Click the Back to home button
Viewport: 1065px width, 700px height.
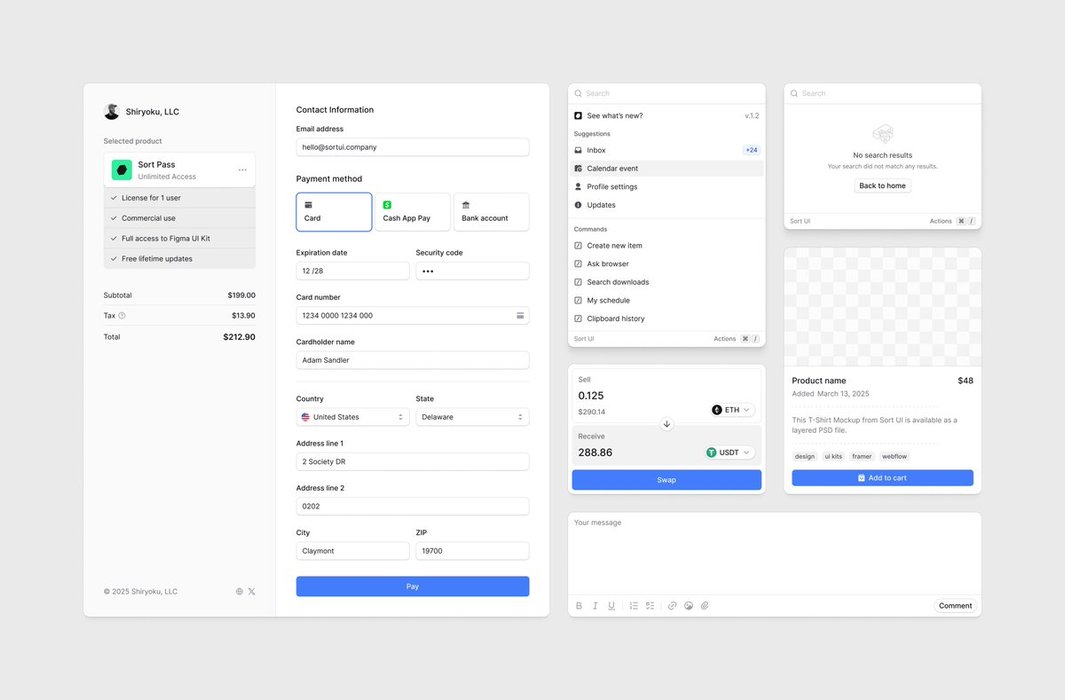882,186
